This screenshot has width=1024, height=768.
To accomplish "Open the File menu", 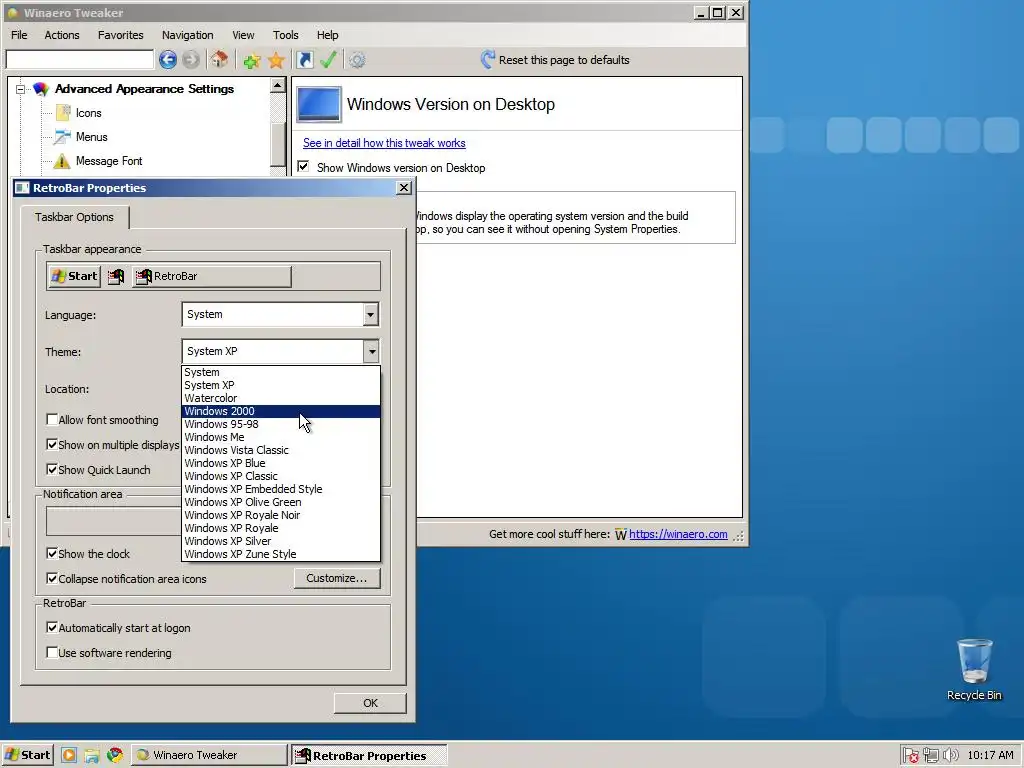I will coord(19,35).
